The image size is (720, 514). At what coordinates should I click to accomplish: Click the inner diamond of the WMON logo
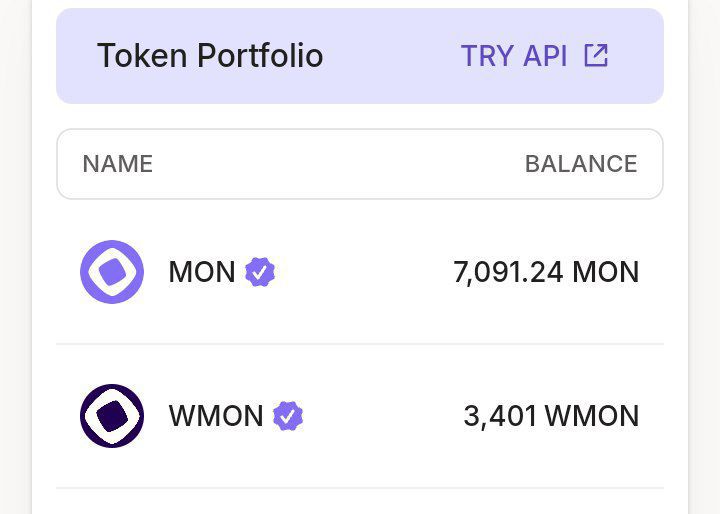click(112, 416)
